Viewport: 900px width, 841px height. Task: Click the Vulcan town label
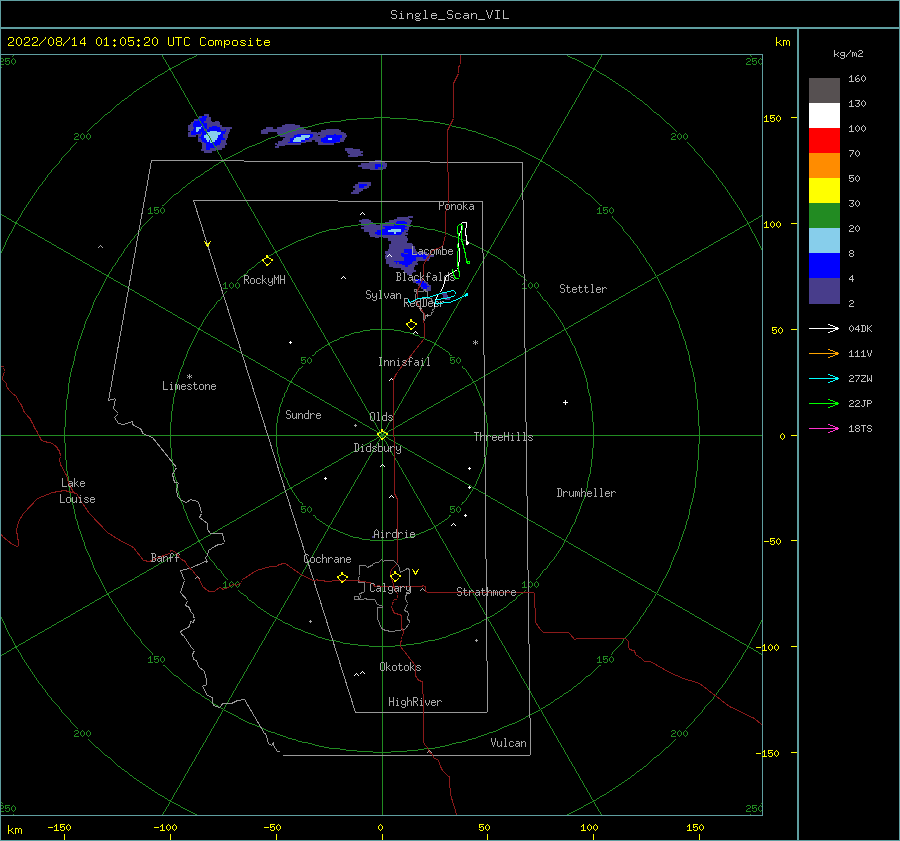click(x=508, y=743)
